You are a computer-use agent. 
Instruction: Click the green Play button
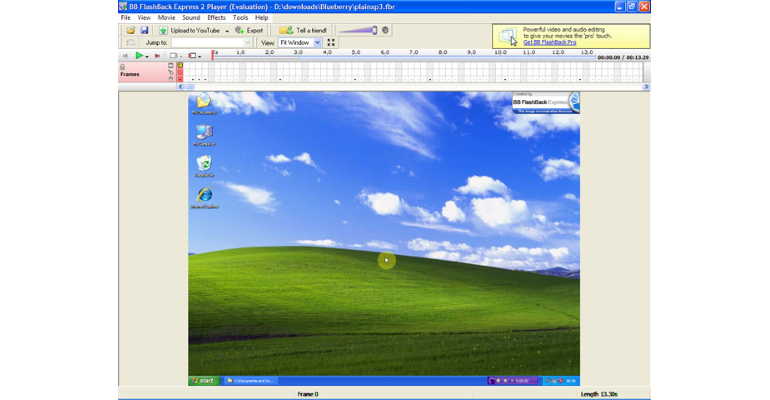click(139, 55)
